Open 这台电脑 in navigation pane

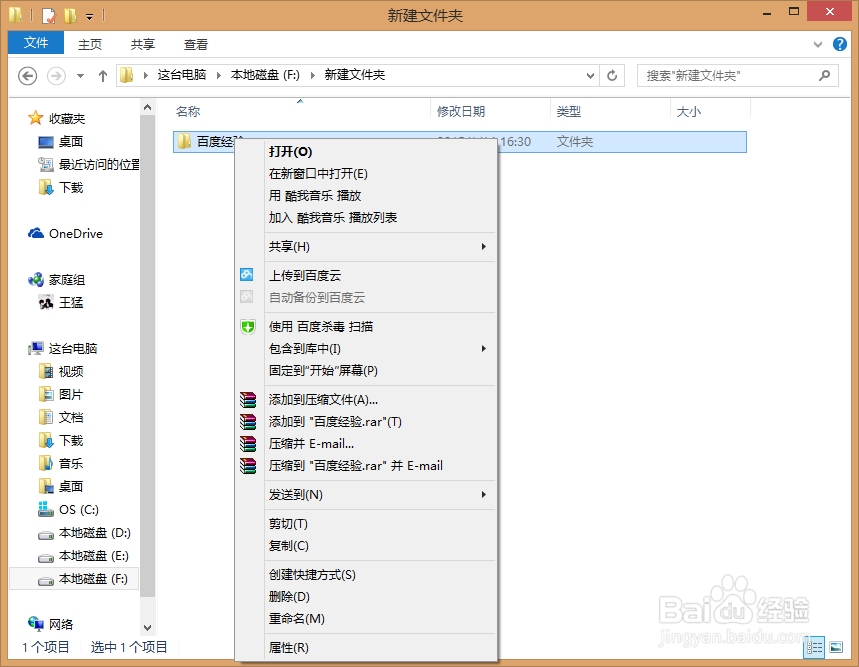point(62,349)
